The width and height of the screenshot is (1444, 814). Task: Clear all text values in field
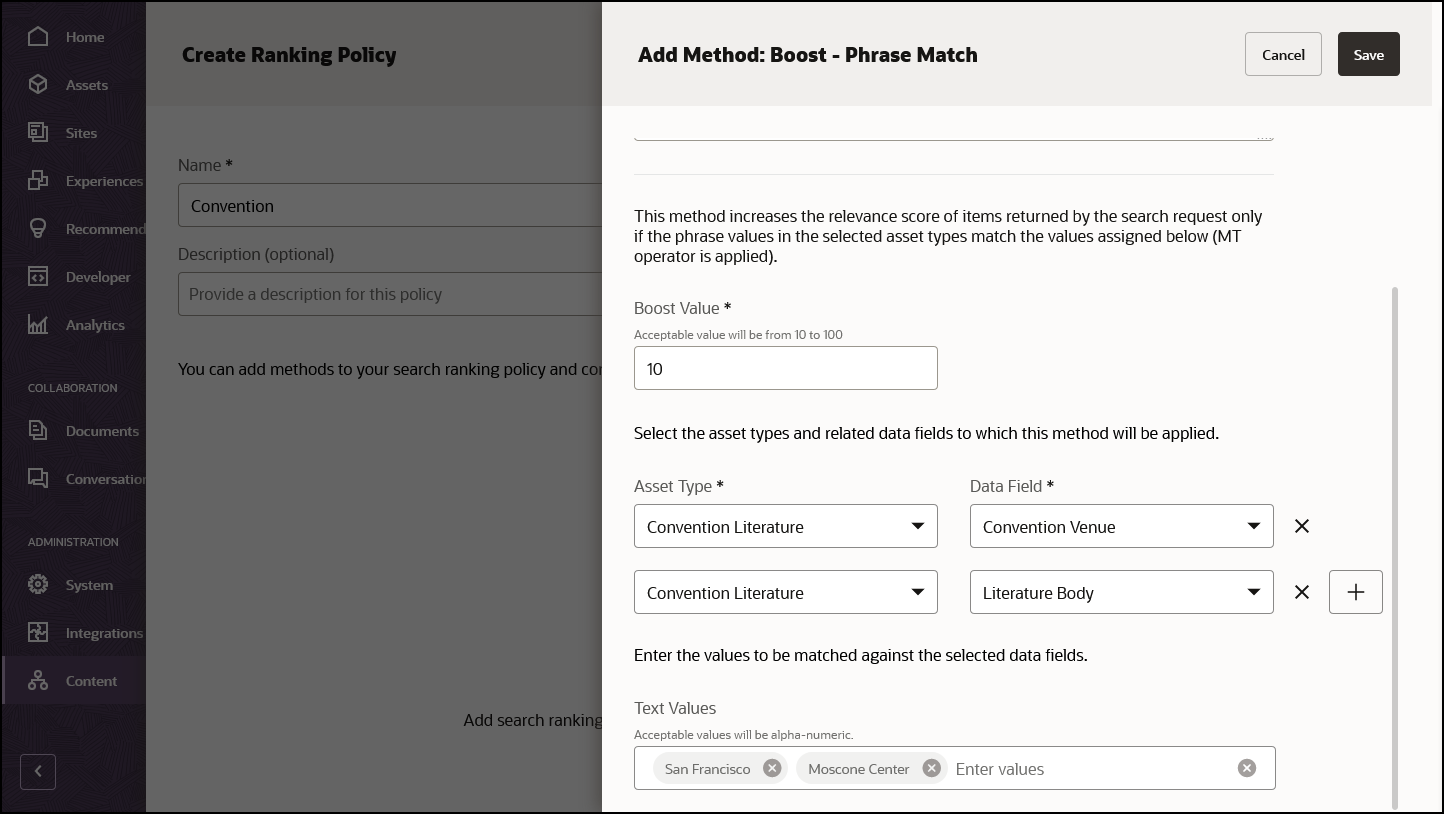tap(1246, 768)
